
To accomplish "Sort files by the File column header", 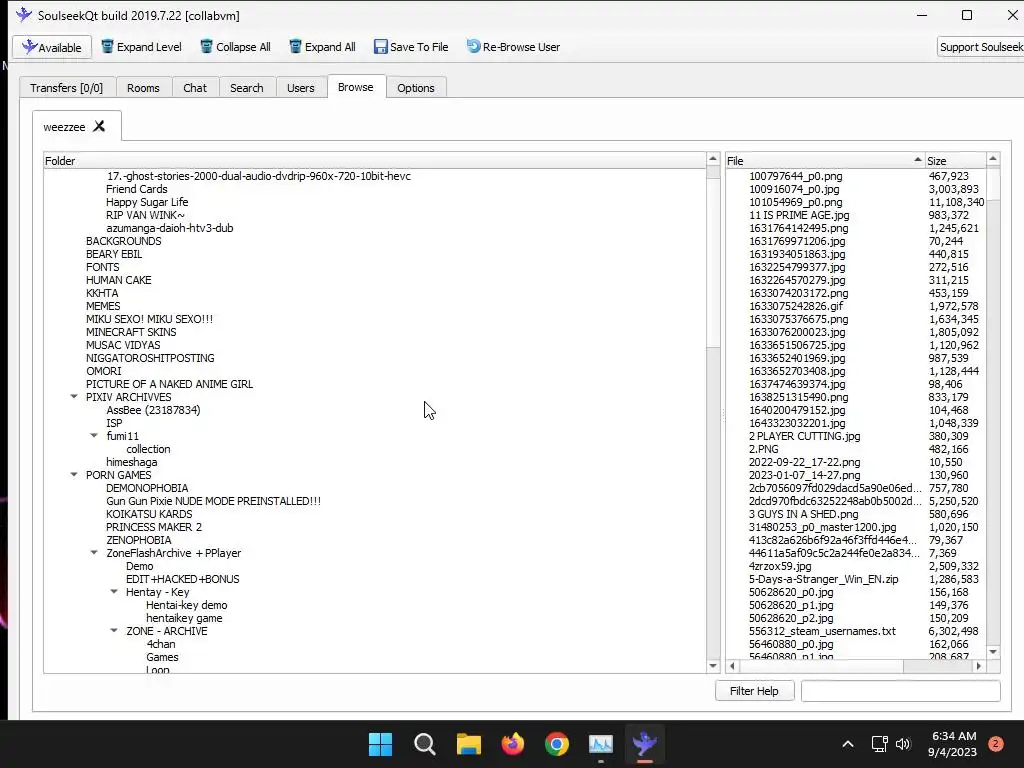I will click(x=824, y=161).
